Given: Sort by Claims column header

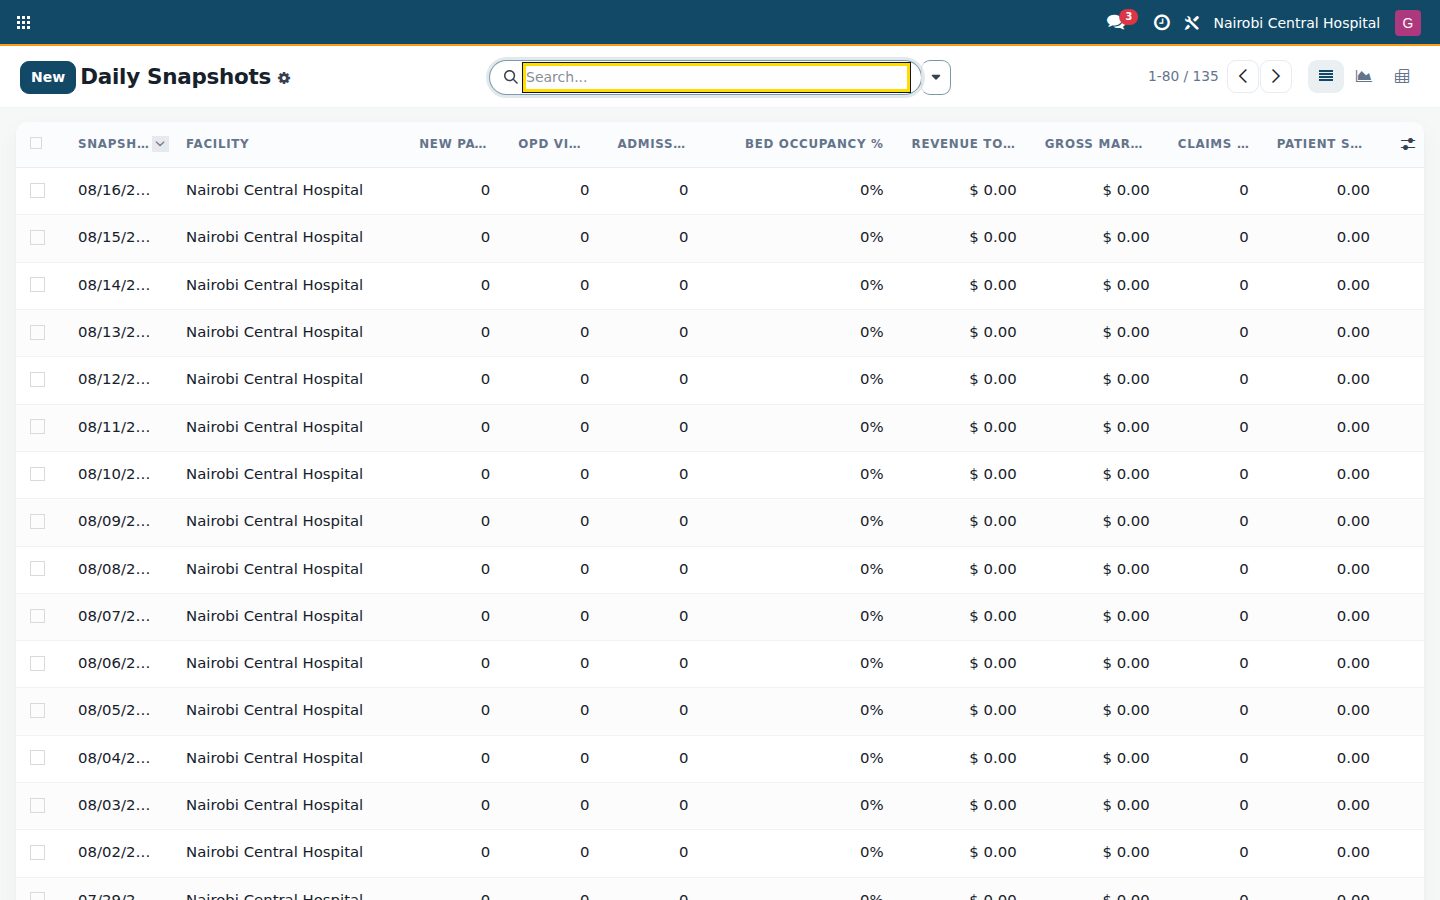Looking at the screenshot, I should [1213, 144].
